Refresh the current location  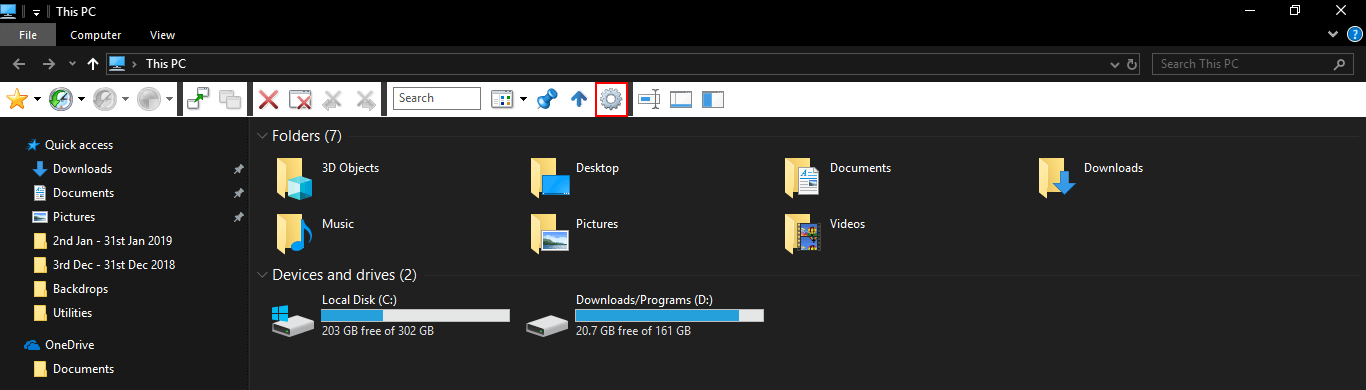1132,64
